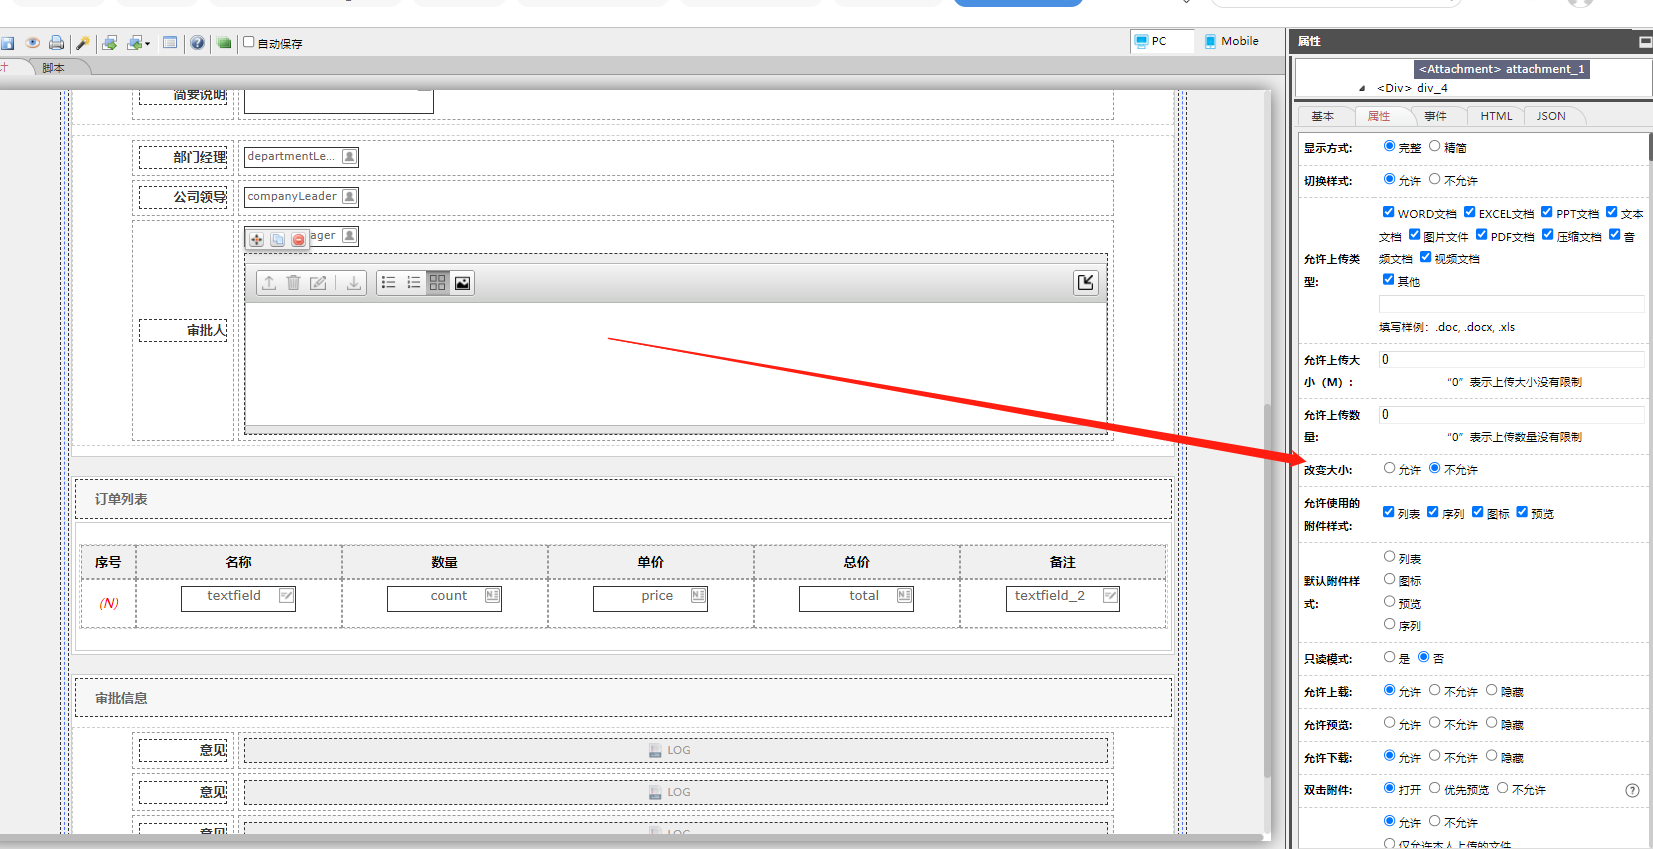This screenshot has width=1653, height=849.
Task: Select 隐藏 for 允许上载
Action: [1491, 690]
